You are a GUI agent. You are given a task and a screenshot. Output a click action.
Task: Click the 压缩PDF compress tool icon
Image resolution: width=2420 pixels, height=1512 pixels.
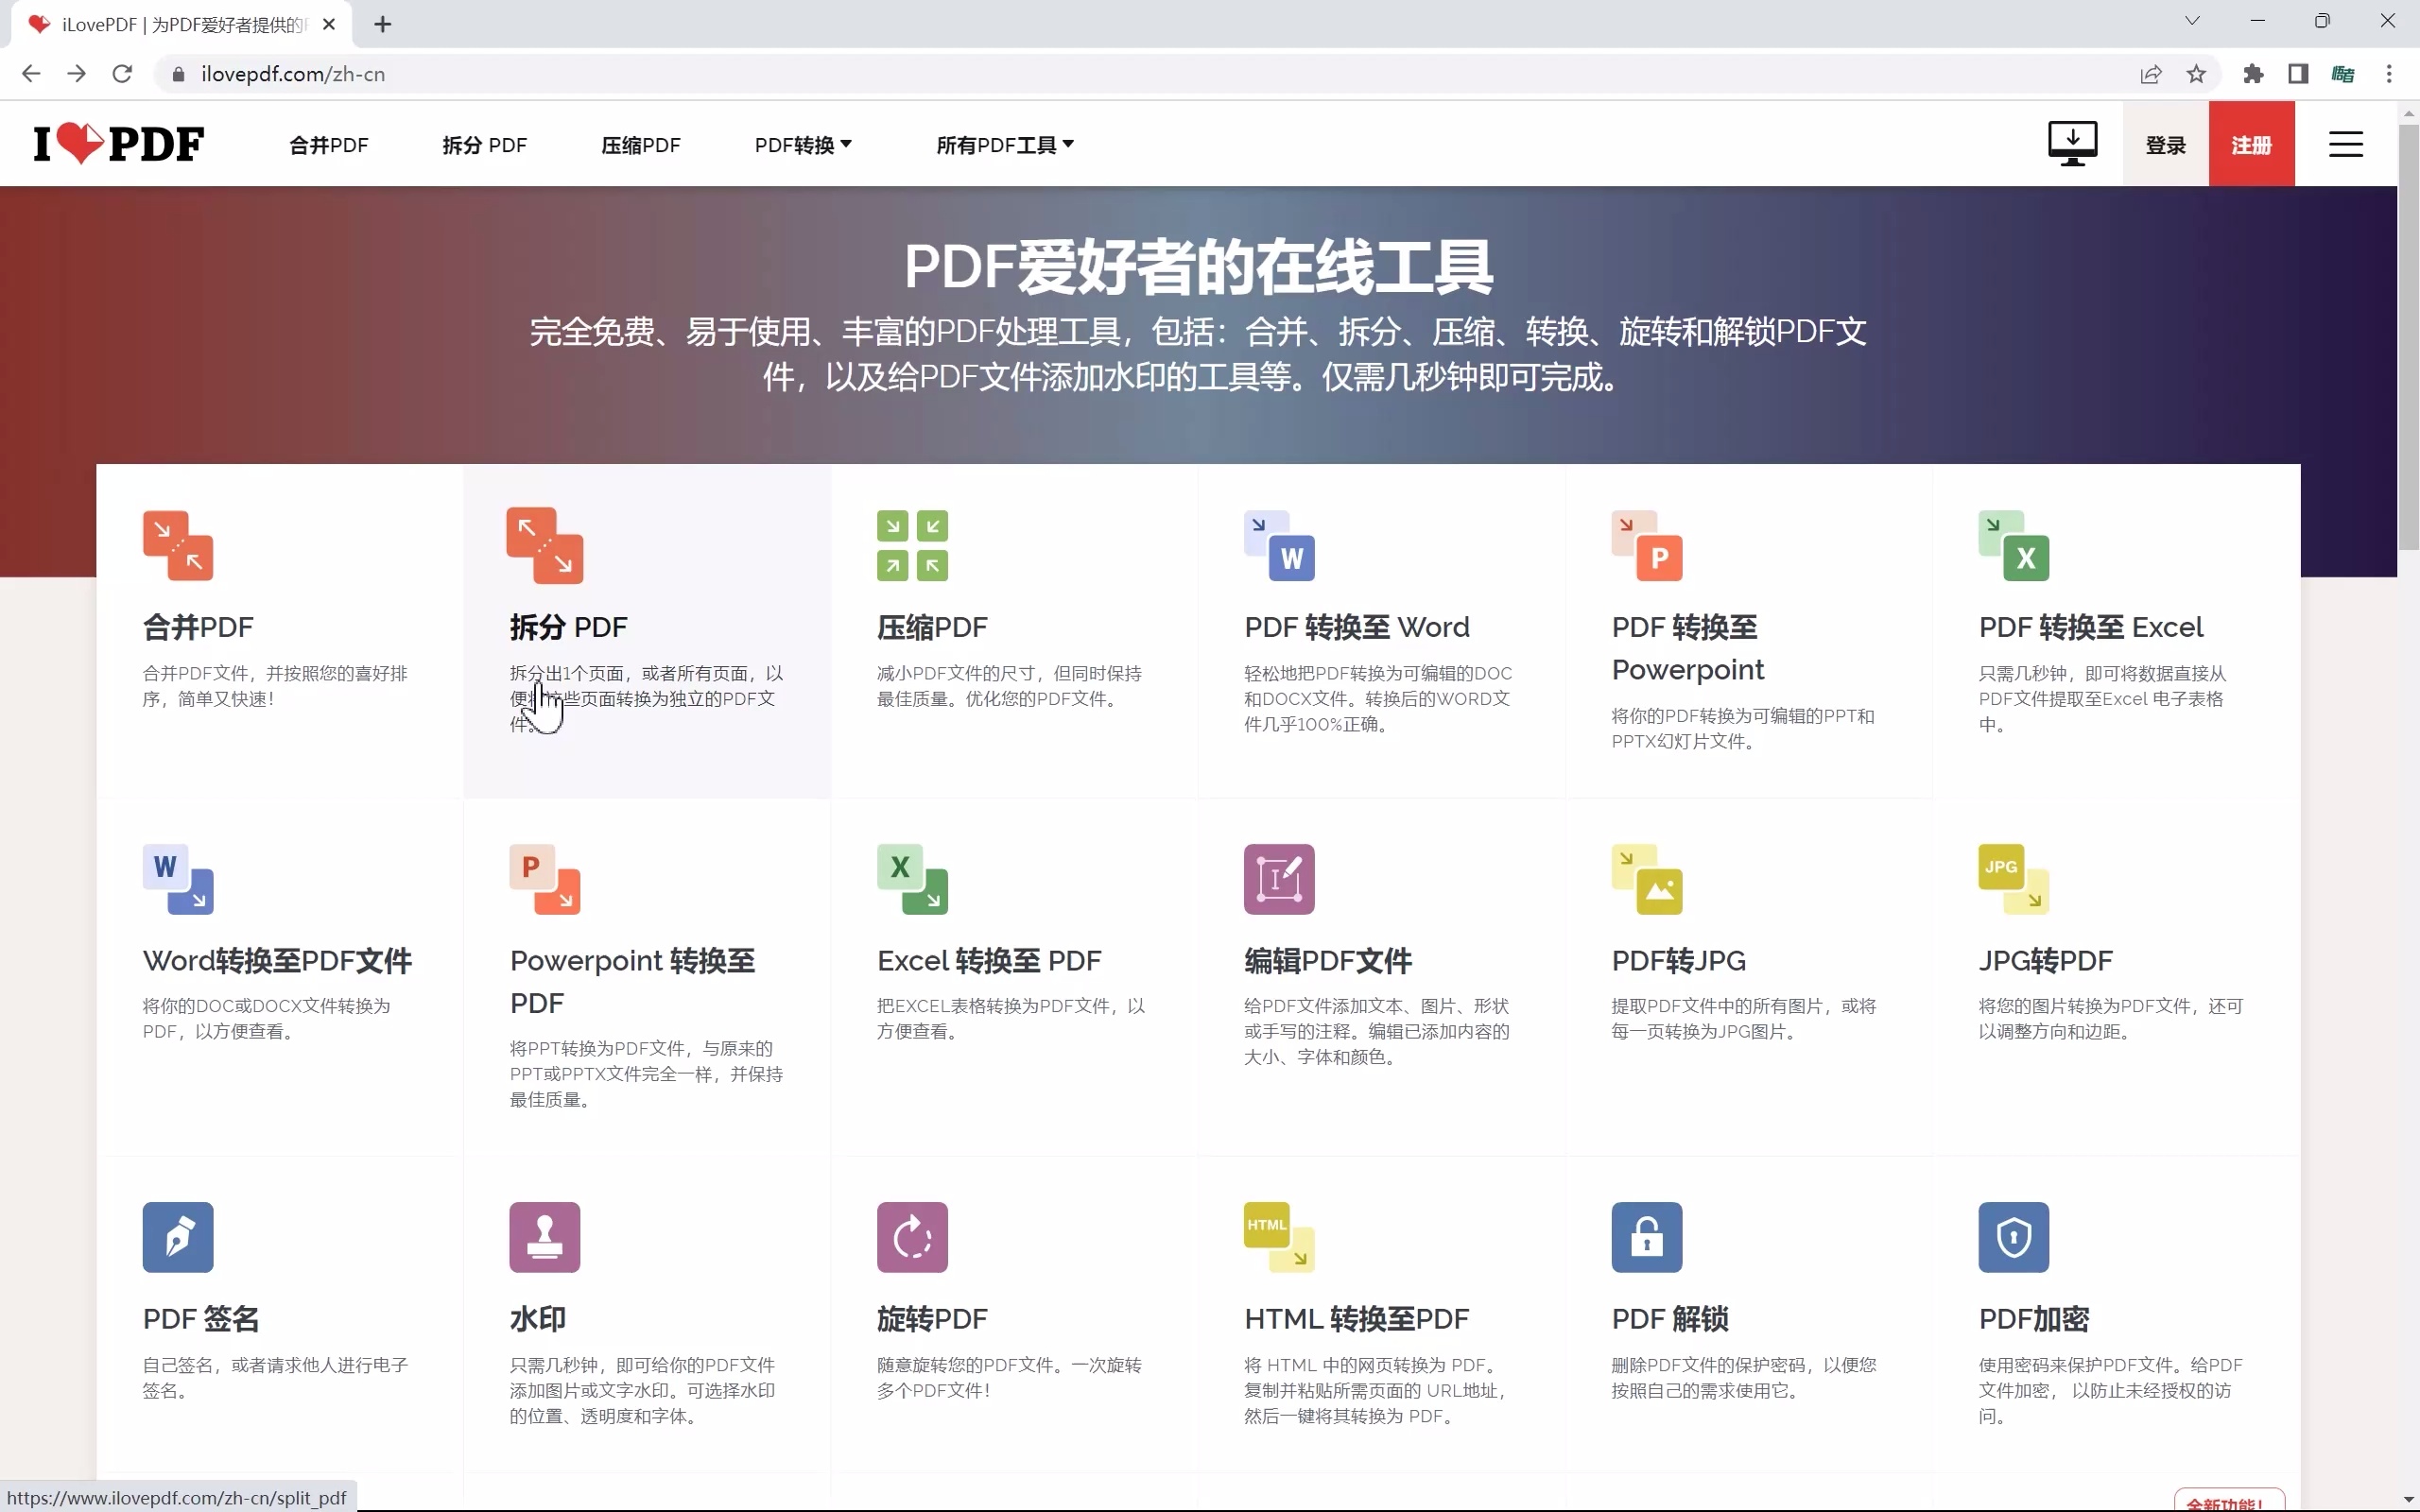pos(910,545)
